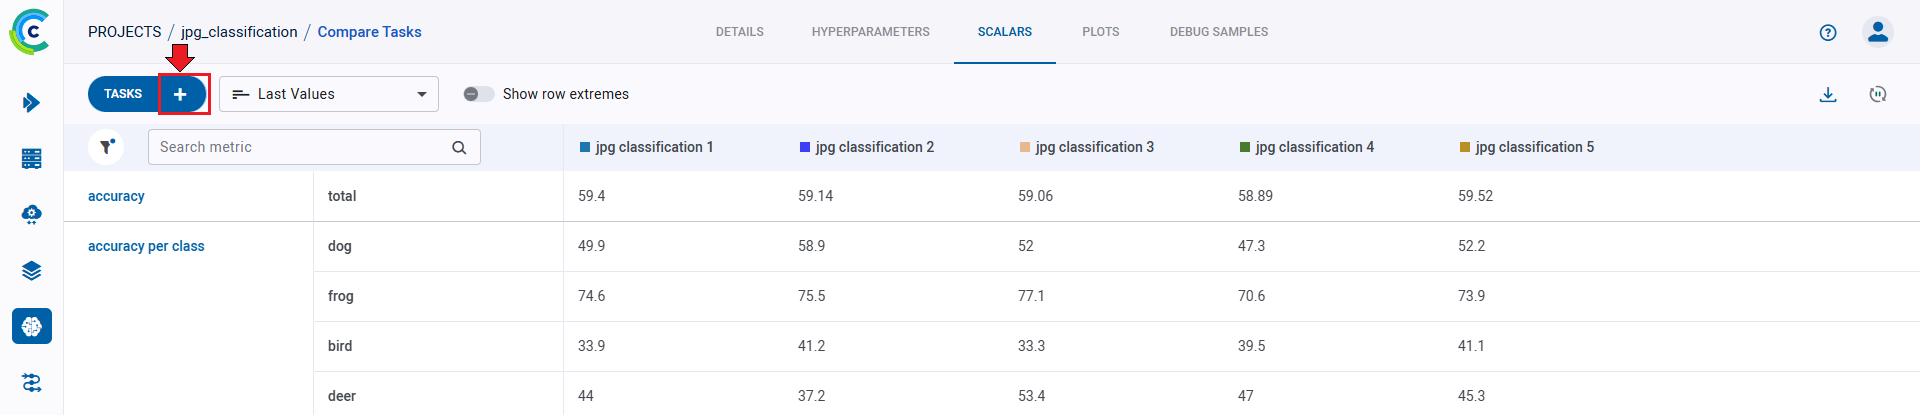Open the filter metrics icon

pos(106,147)
